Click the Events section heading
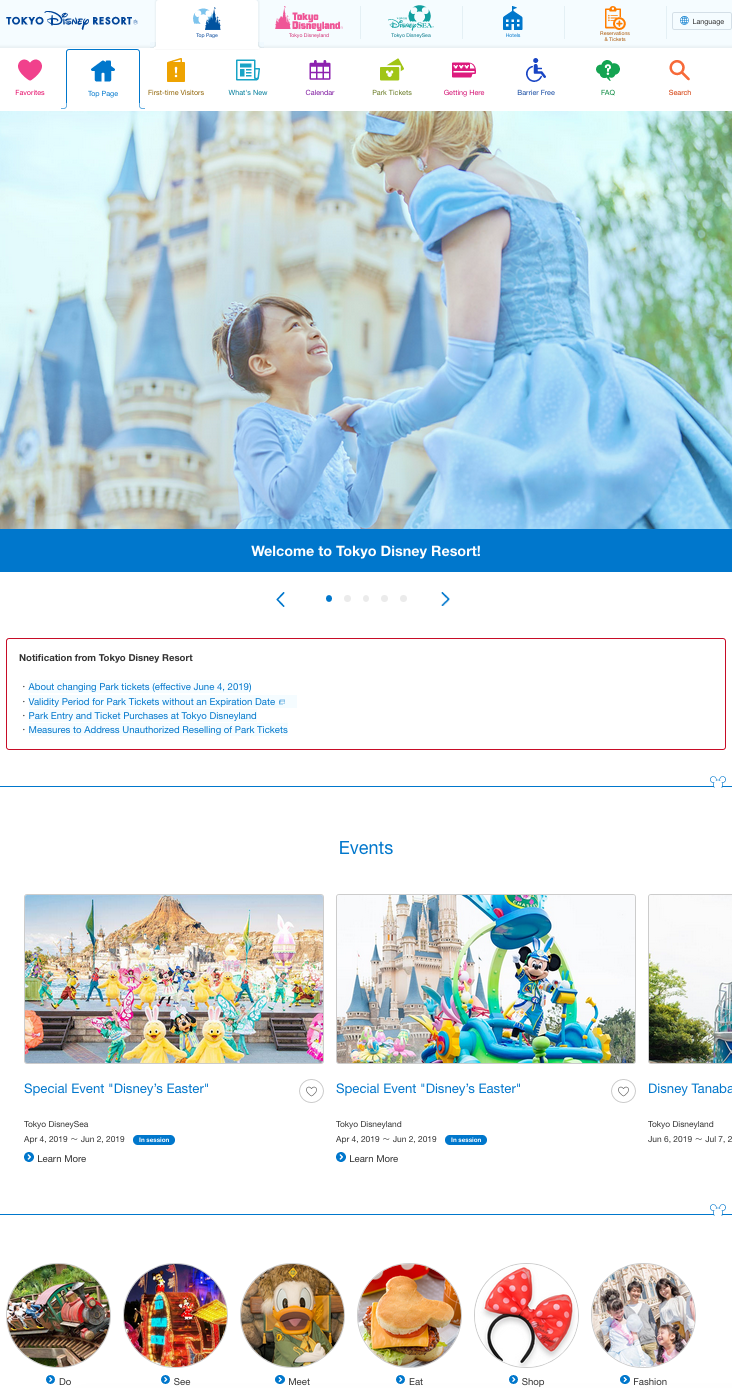 366,848
